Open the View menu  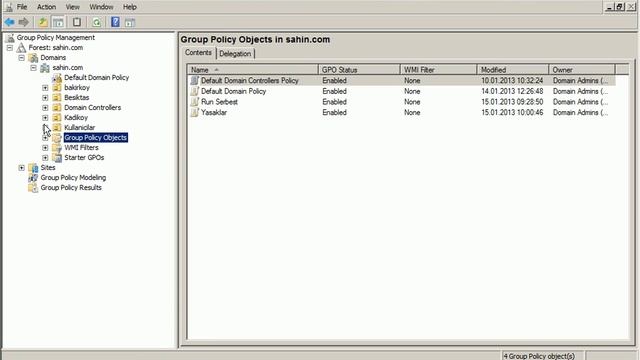(x=73, y=7)
